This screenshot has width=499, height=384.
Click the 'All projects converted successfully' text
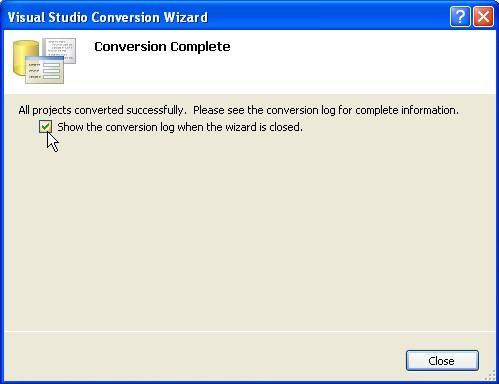pos(102,110)
